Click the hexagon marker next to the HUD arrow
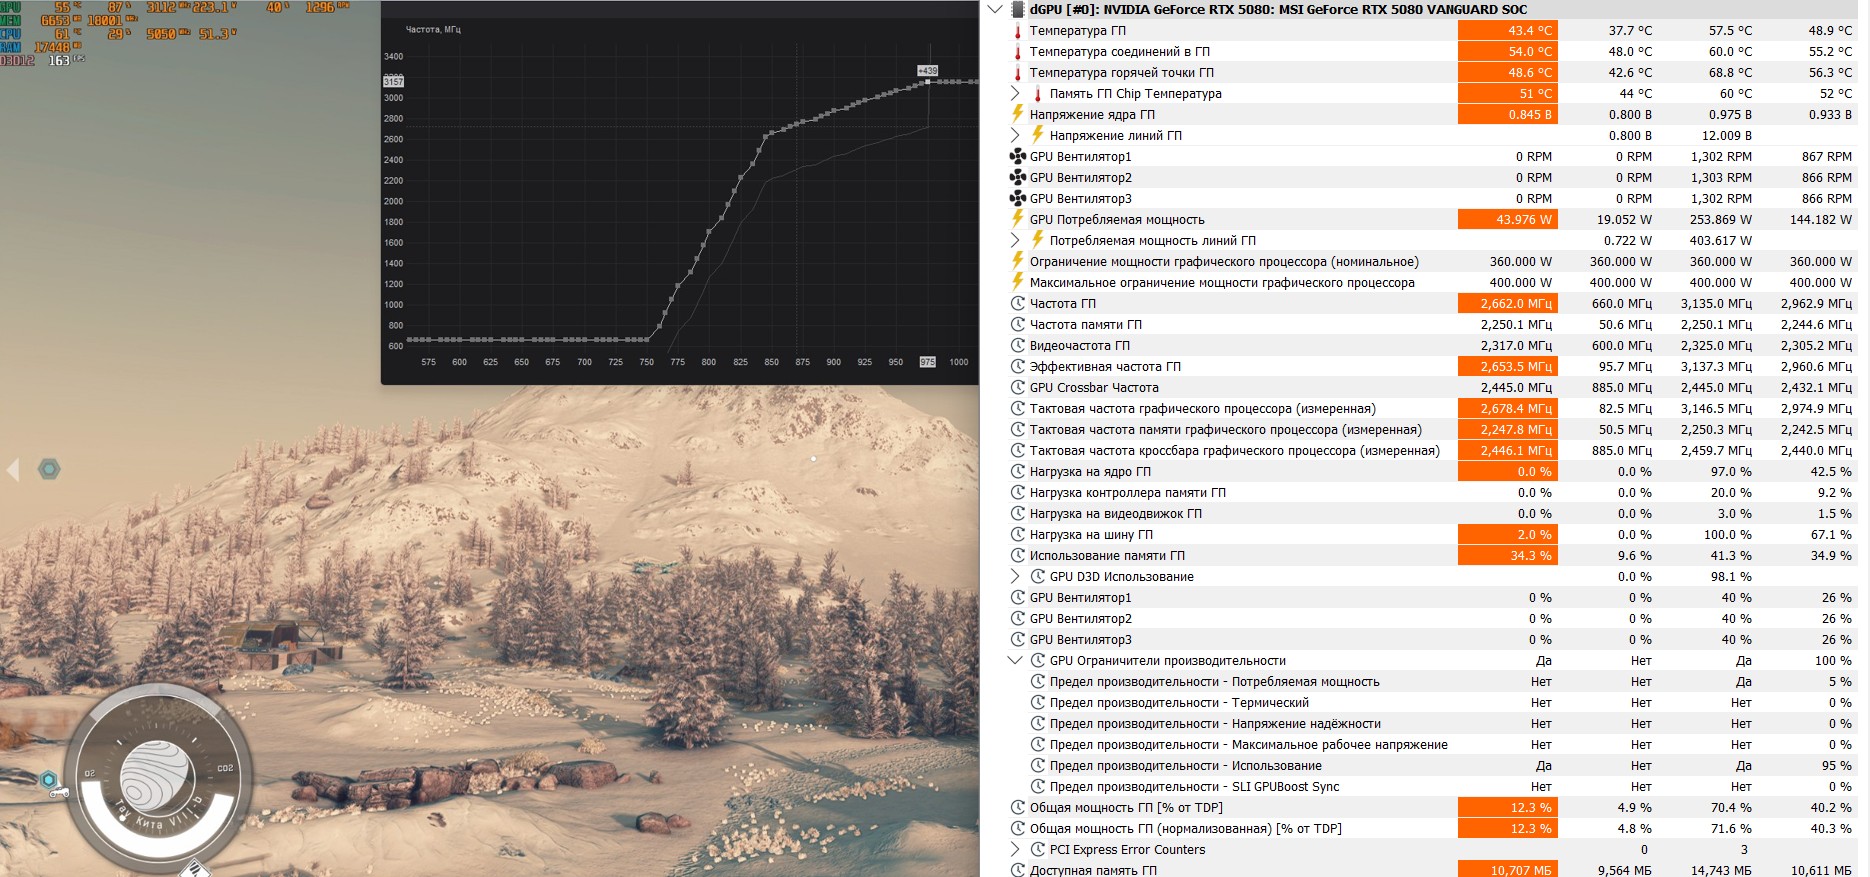1870x877 pixels. tap(49, 469)
